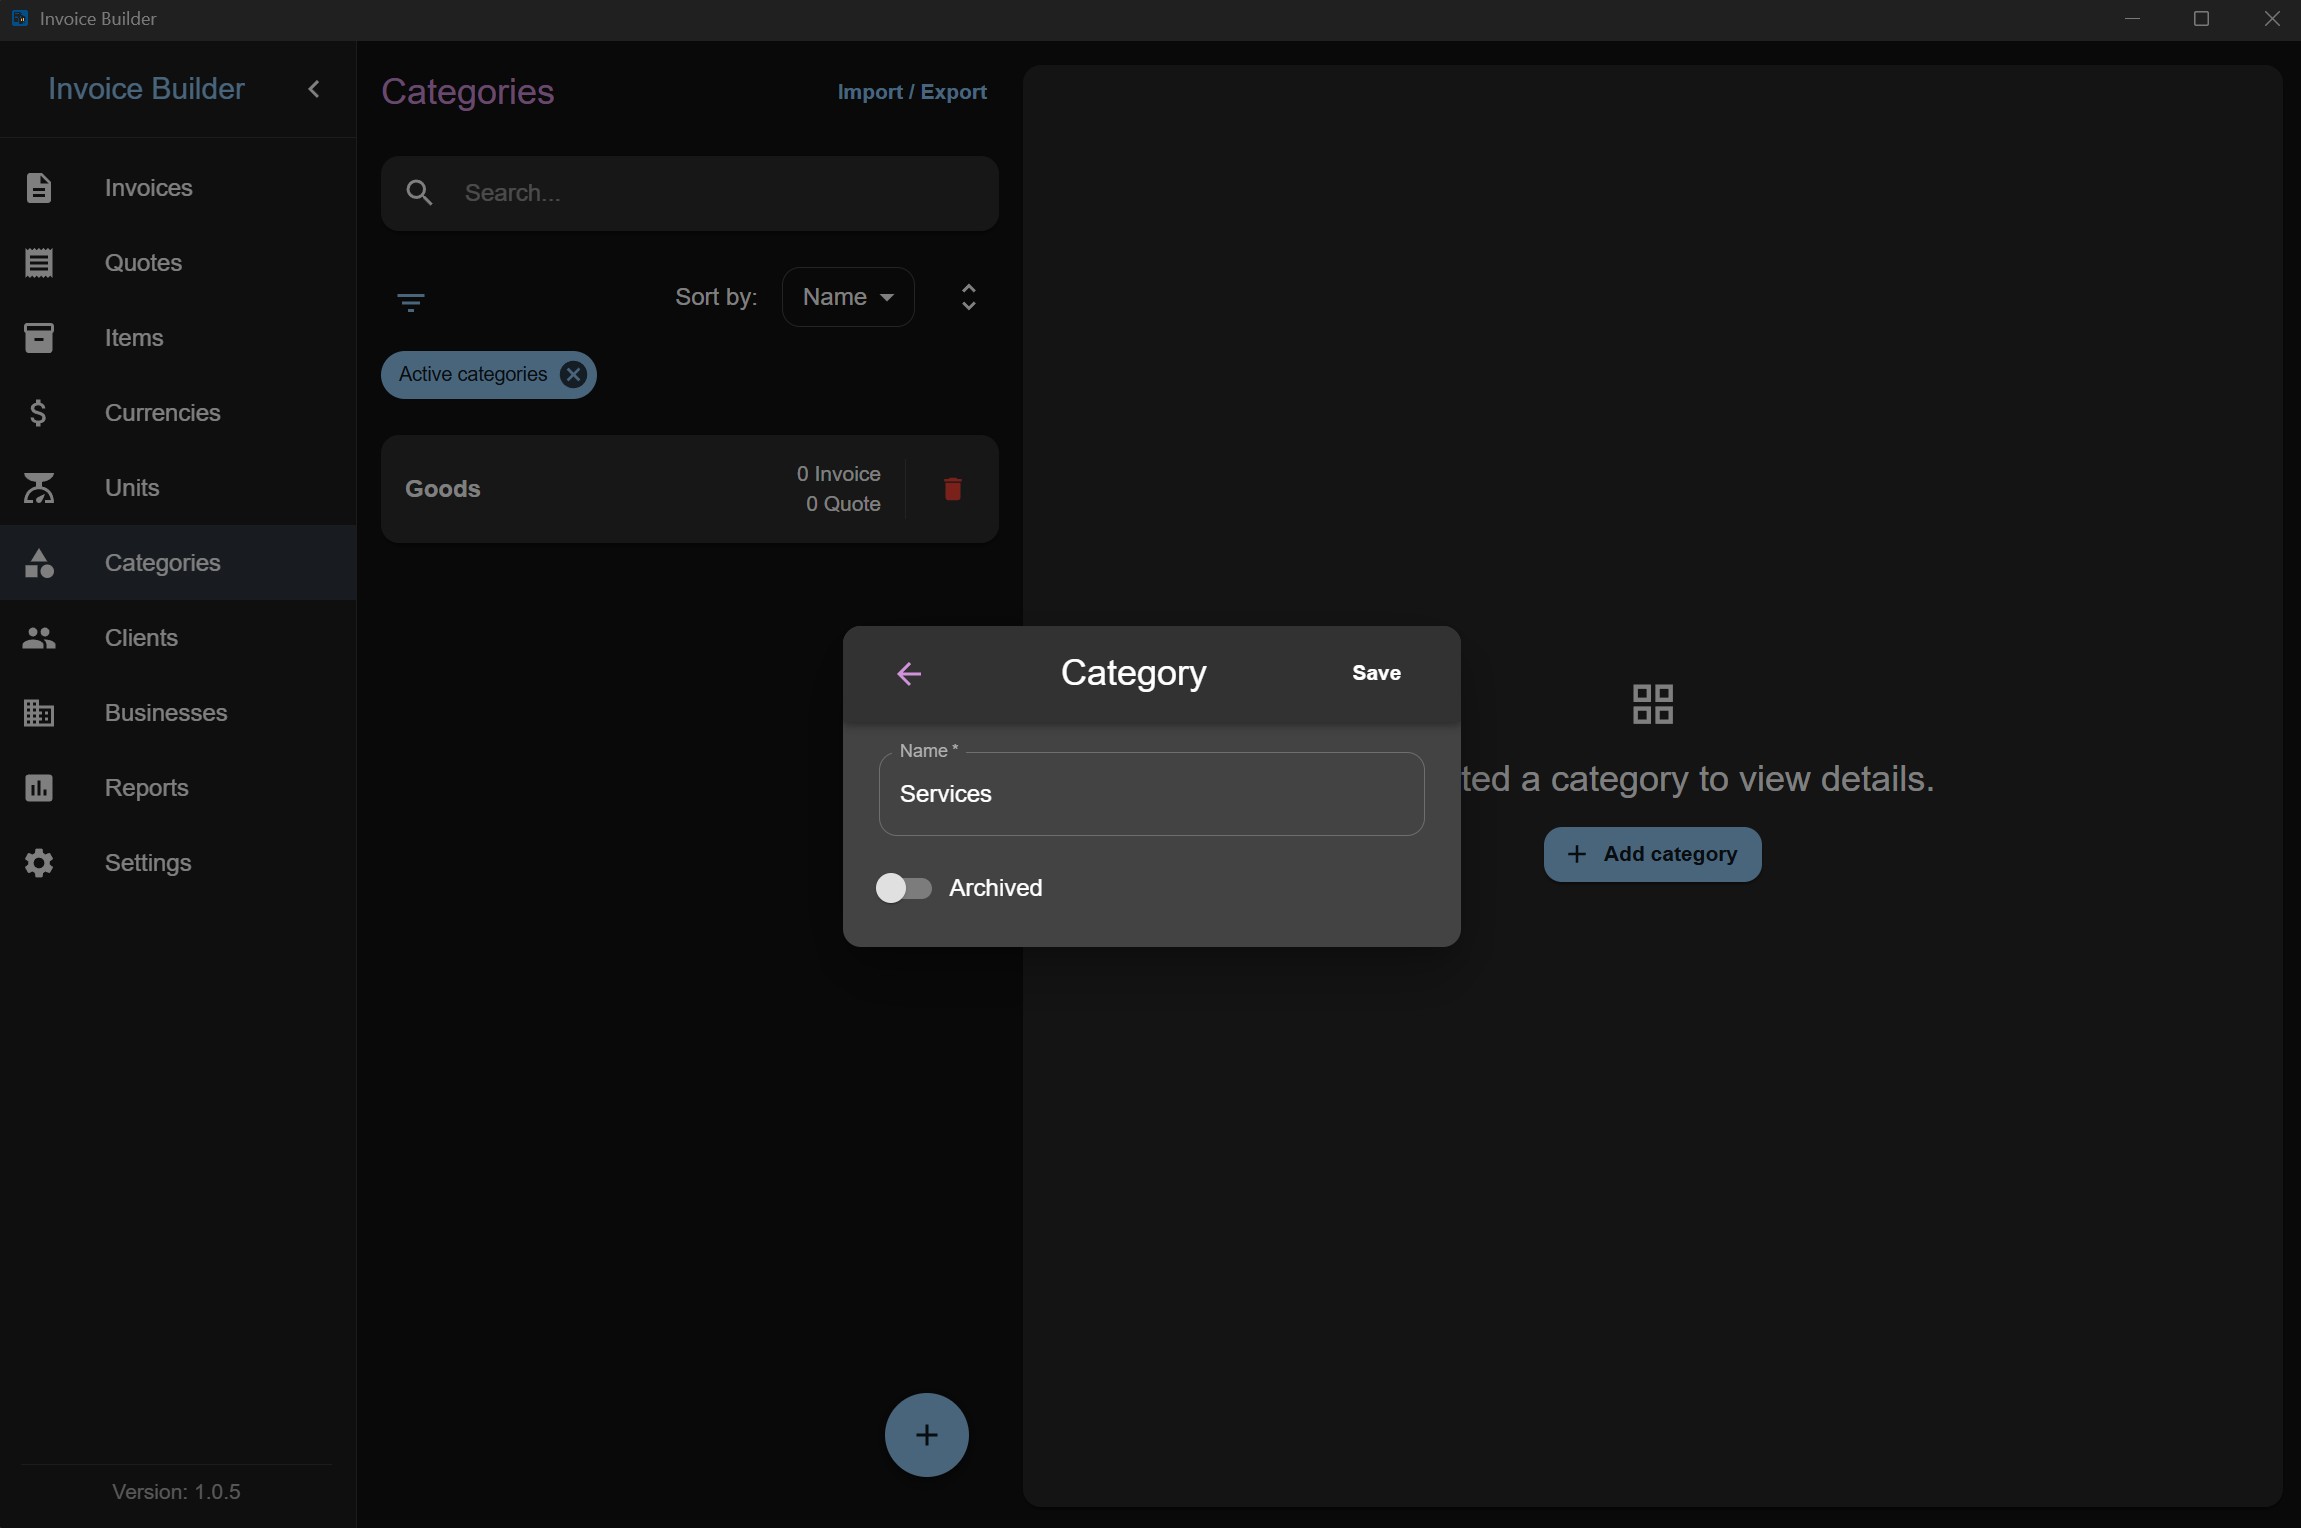Click the search magnifier icon

coord(420,193)
